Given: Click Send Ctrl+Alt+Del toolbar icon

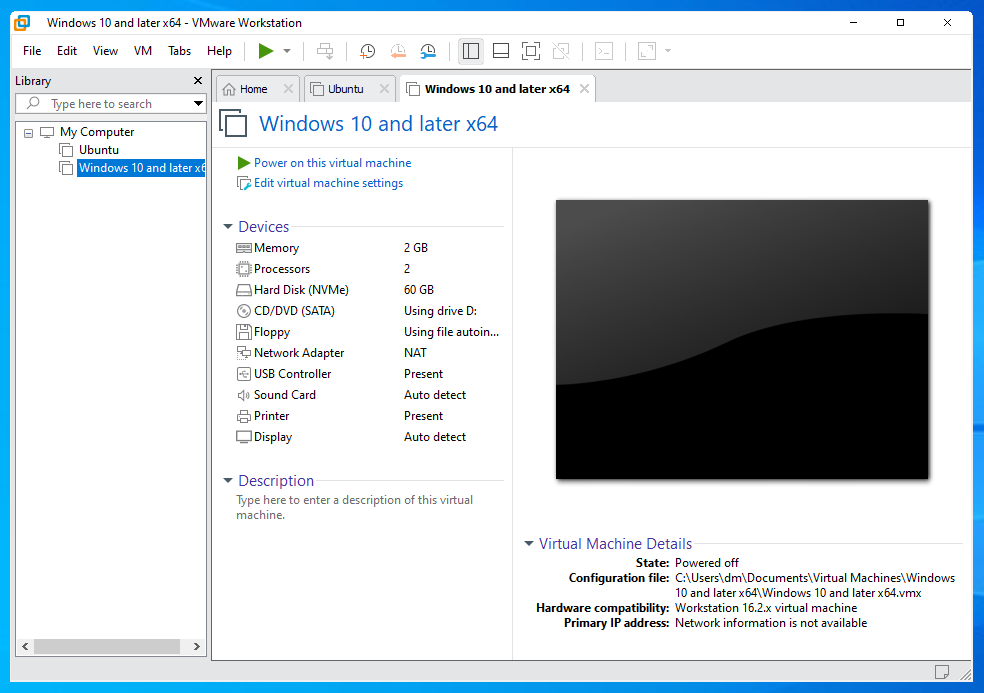Looking at the screenshot, I should pyautogui.click(x=325, y=51).
